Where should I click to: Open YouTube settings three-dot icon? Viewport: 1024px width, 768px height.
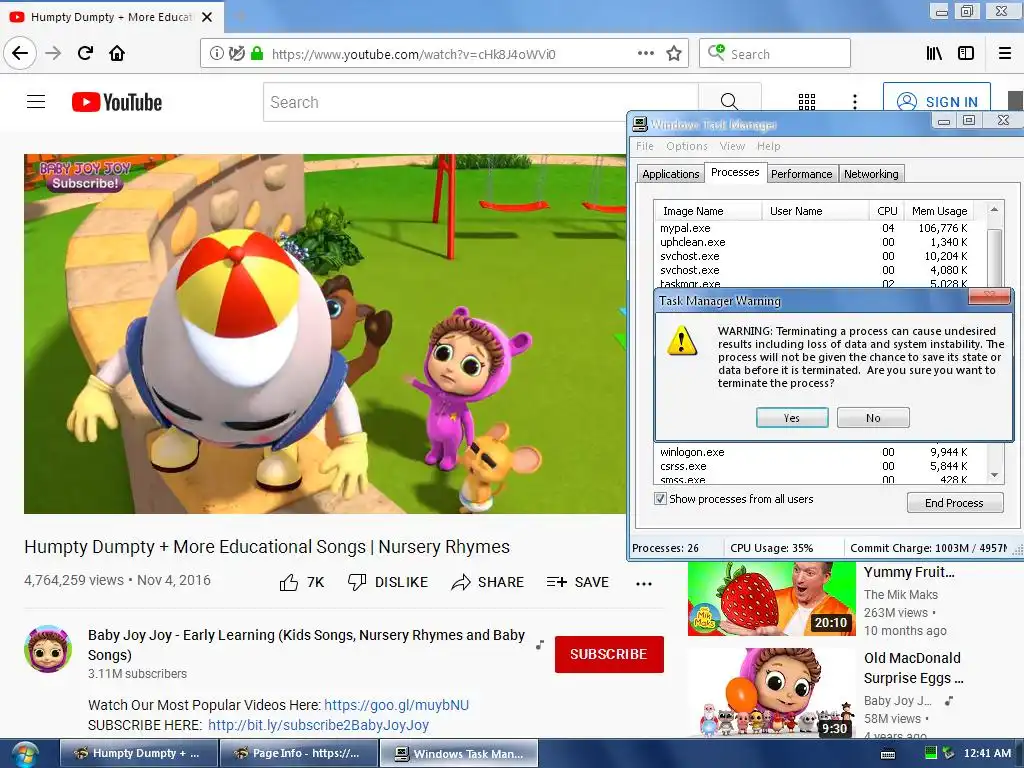click(855, 102)
